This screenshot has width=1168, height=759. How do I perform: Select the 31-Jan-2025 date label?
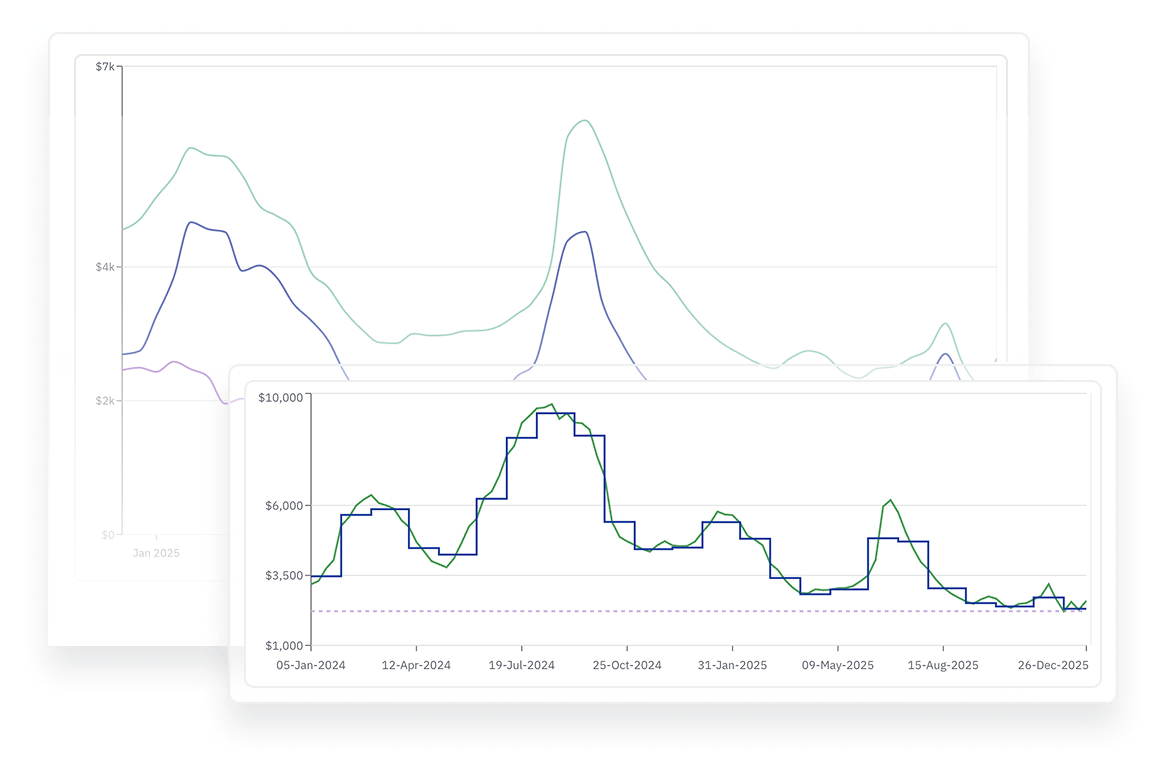(731, 664)
